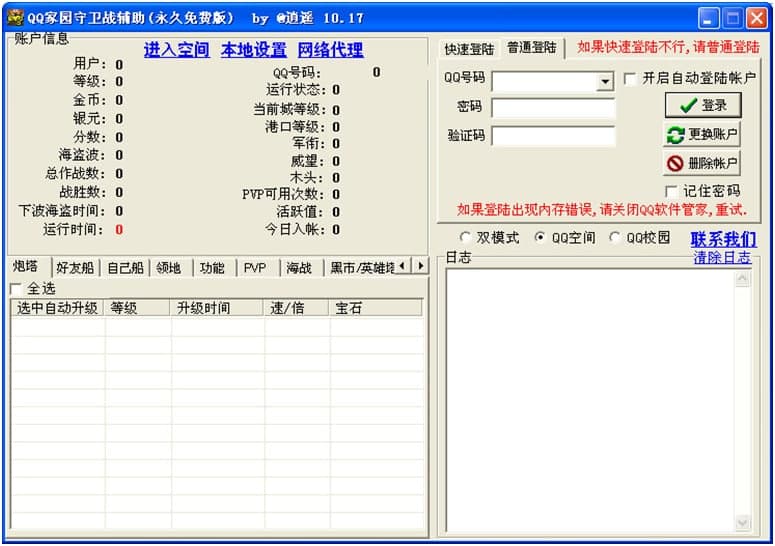The height and width of the screenshot is (546, 775).
Task: Select the 功能 tab
Action: pos(212,268)
